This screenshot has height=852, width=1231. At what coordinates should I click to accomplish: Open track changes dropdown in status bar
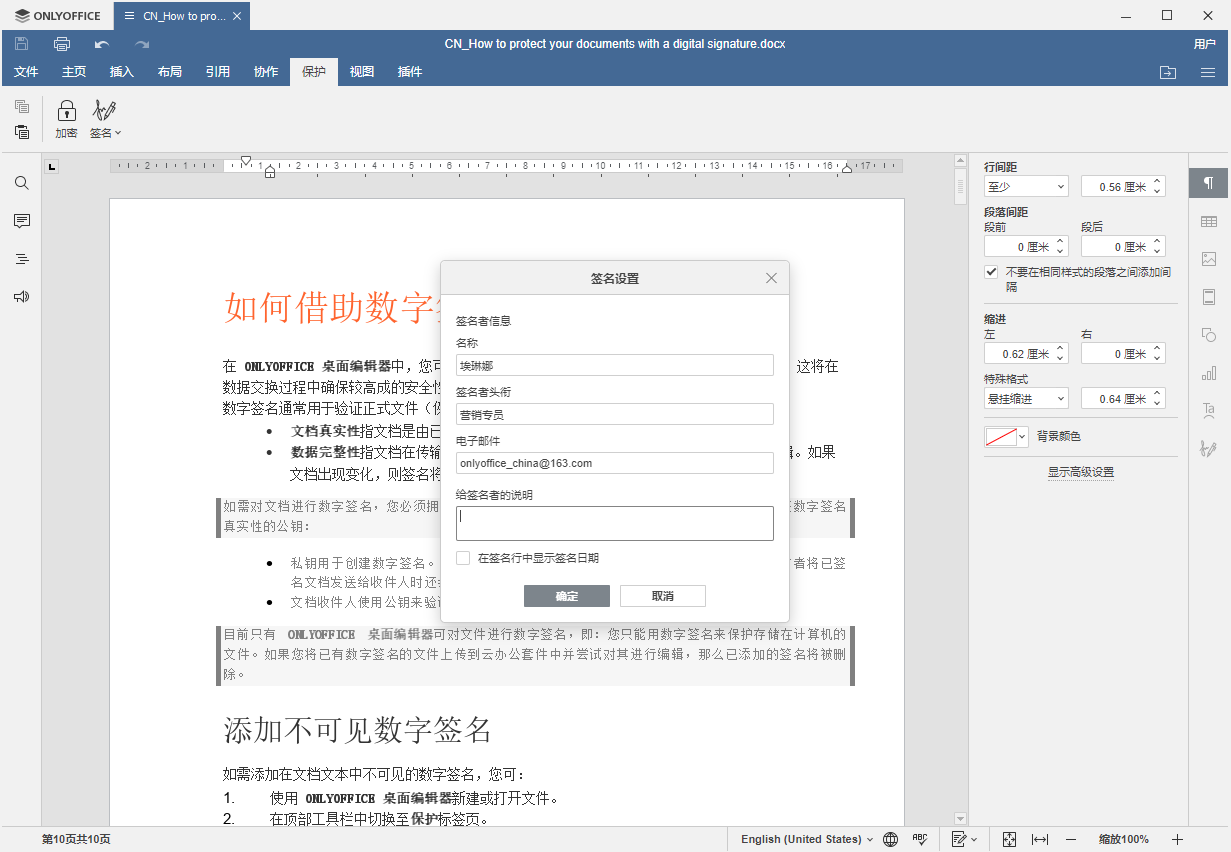(965, 839)
